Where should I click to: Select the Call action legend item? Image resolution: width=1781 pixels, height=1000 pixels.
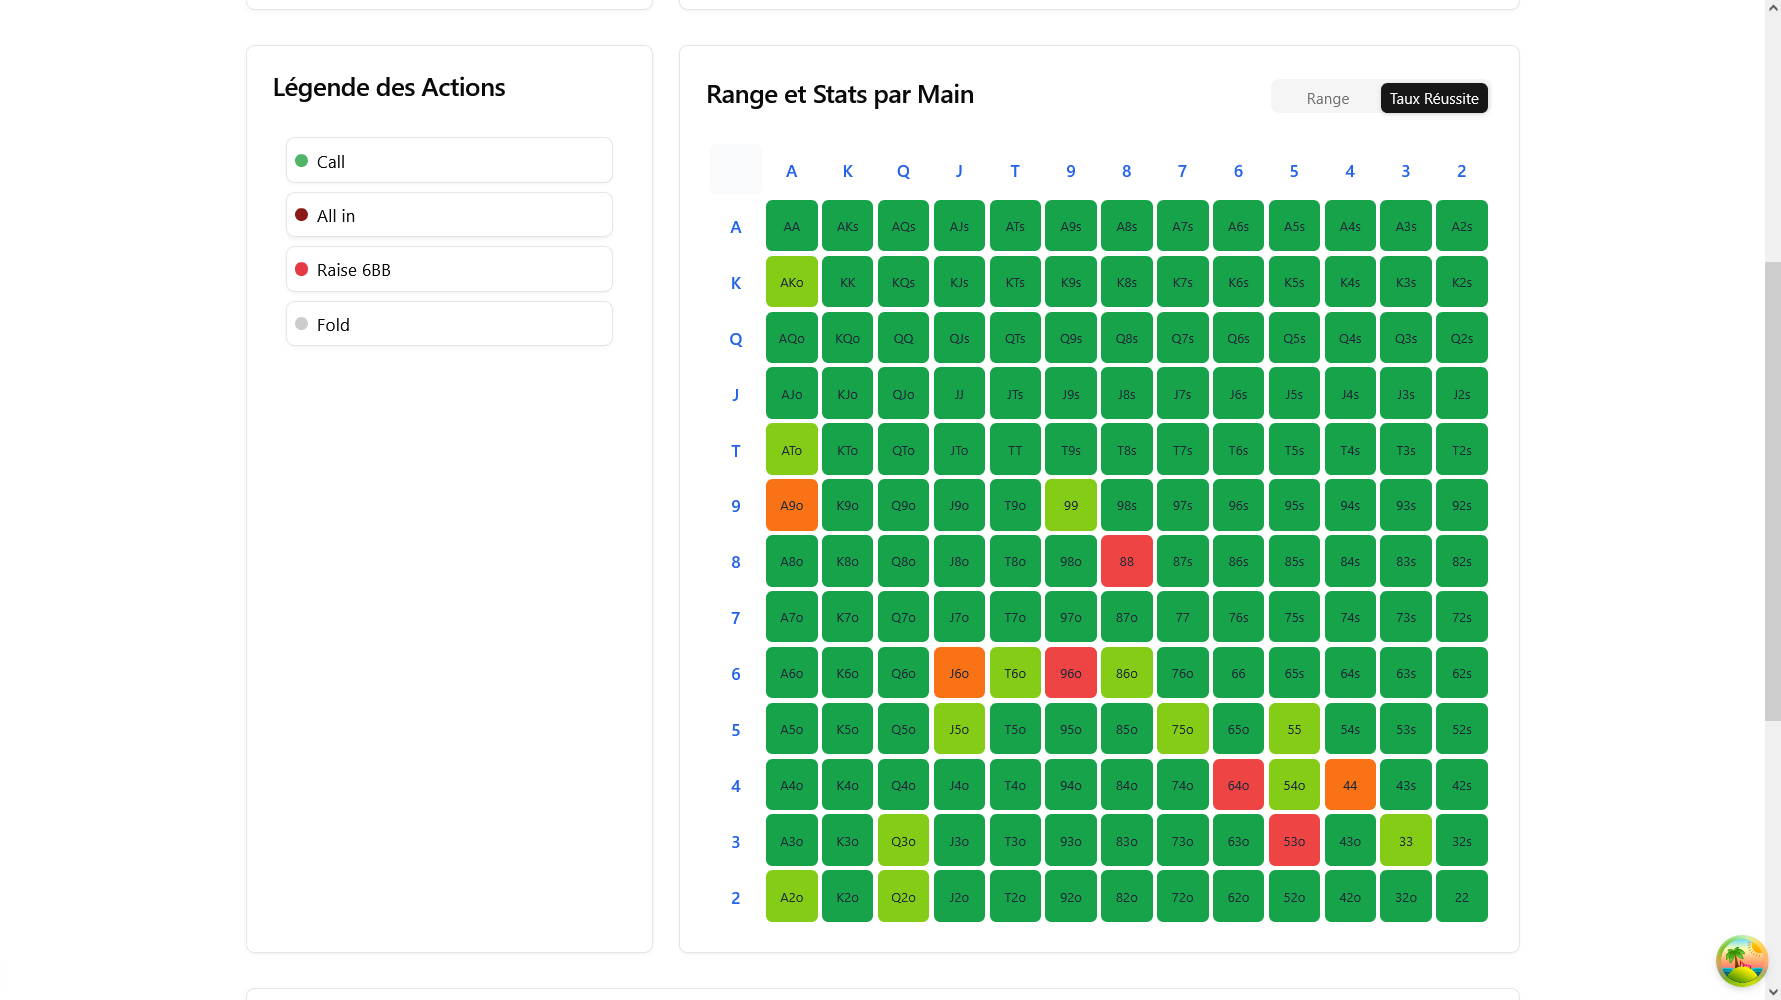click(x=449, y=161)
